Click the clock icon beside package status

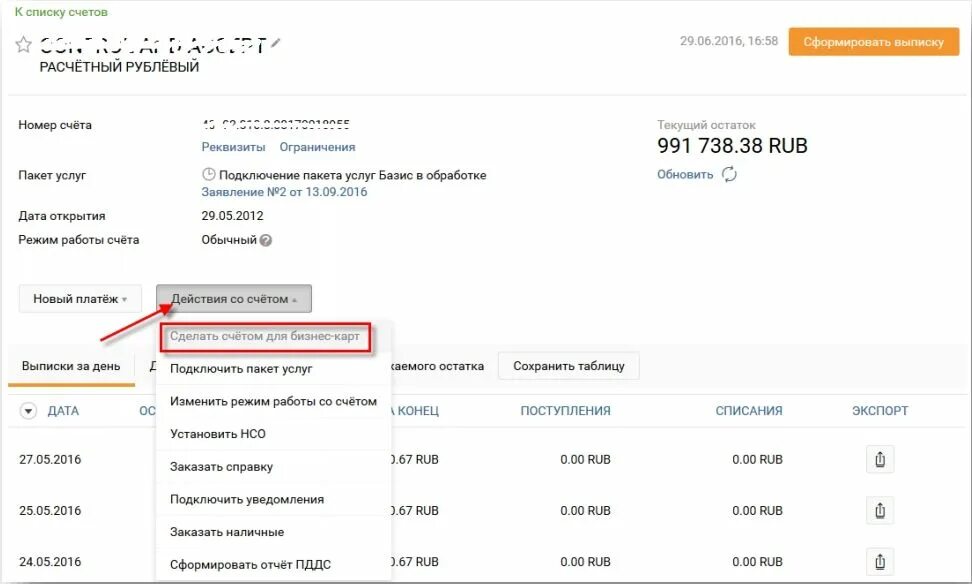[209, 175]
